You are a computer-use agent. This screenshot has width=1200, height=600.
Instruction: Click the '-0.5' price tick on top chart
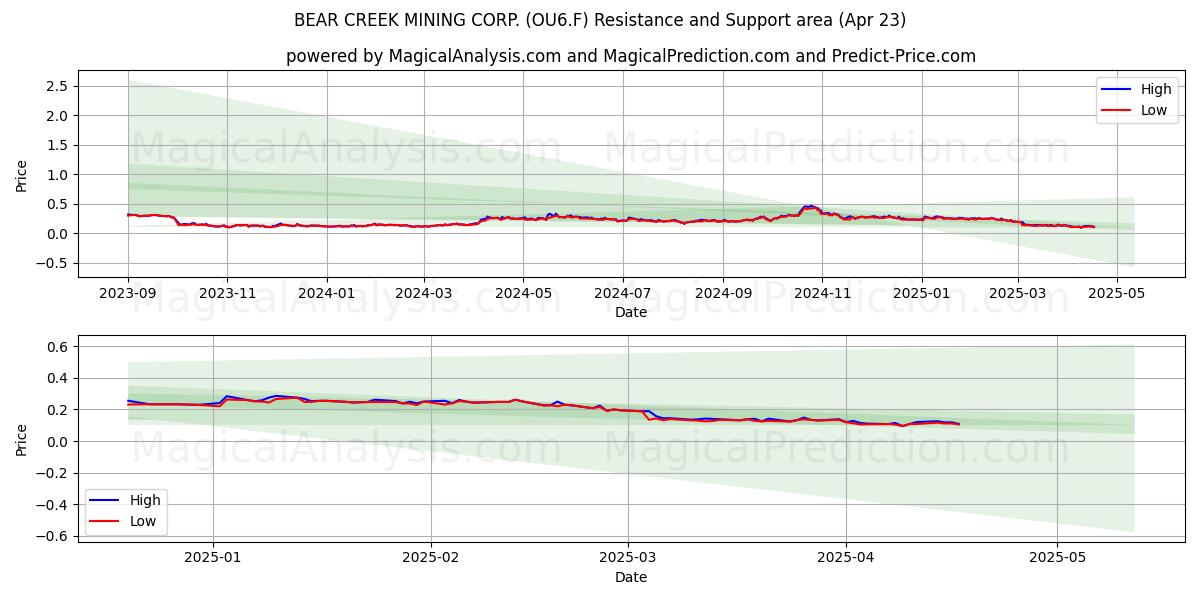51,264
